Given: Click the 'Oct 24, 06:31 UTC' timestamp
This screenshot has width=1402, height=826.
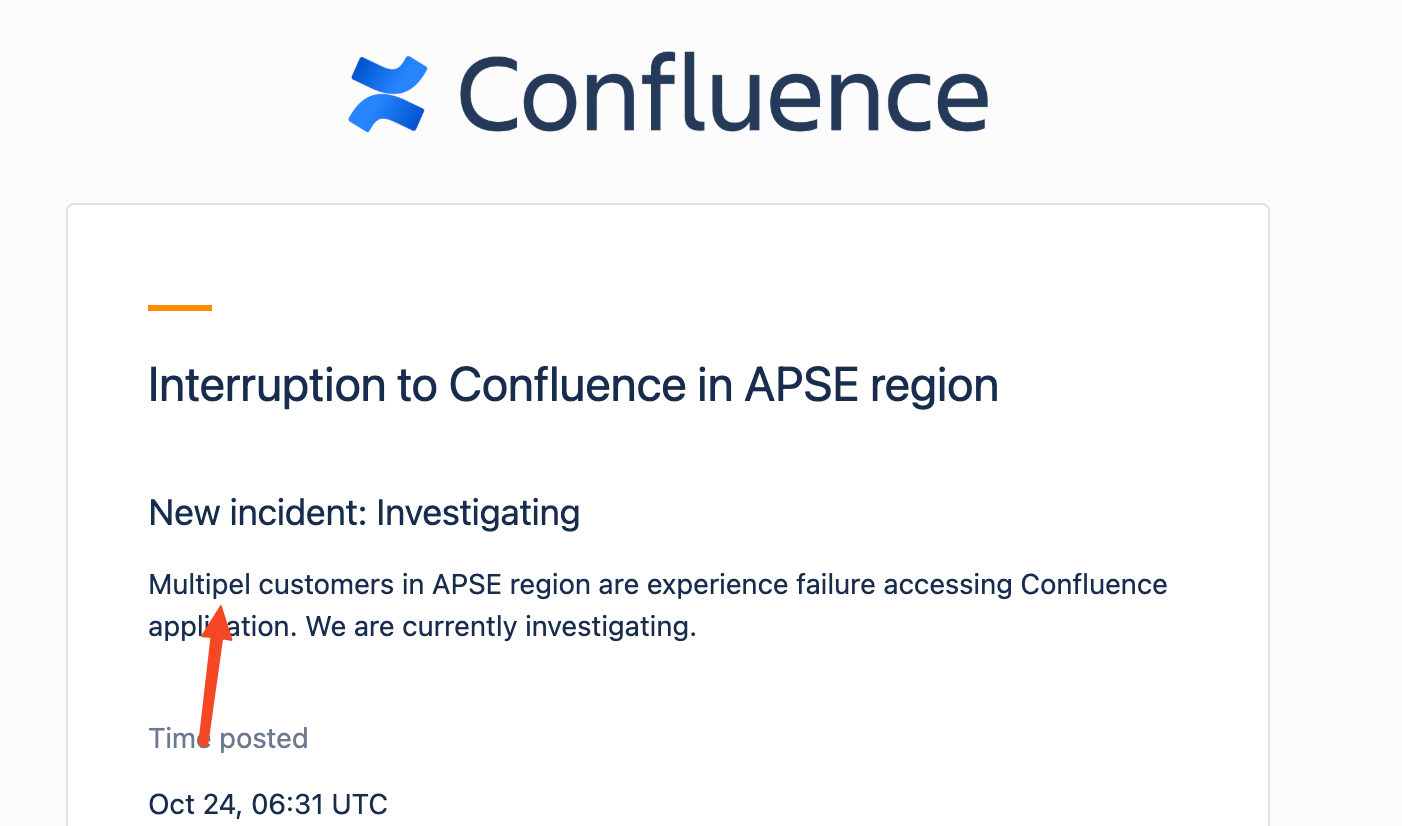Looking at the screenshot, I should pos(268,803).
